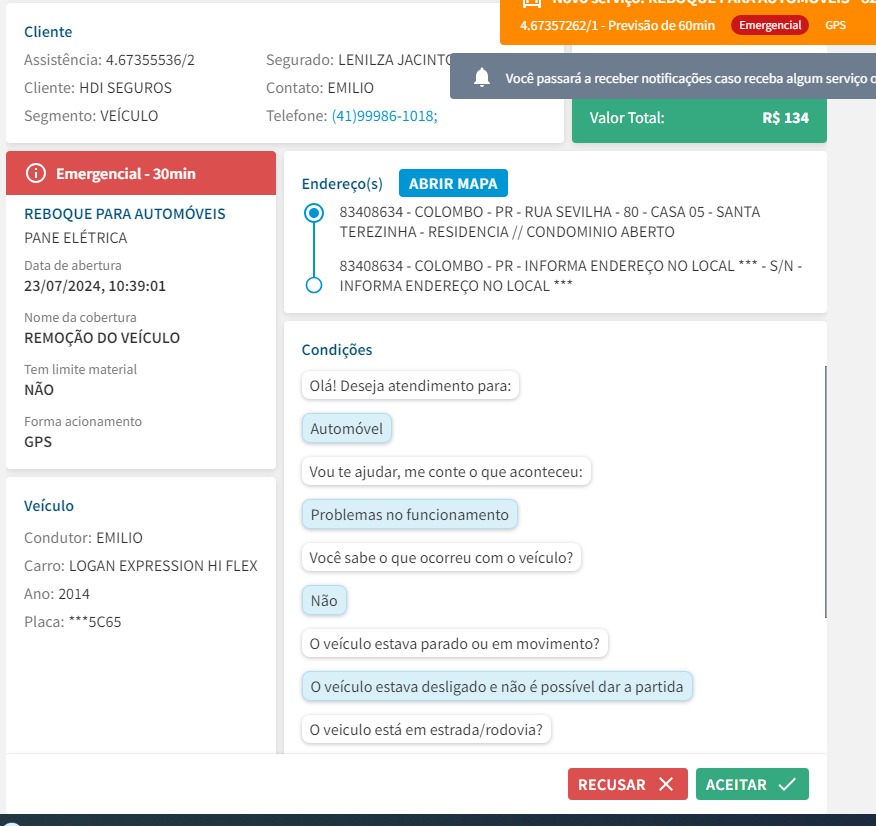The image size is (876, 826).
Task: Click the Emergencial - 30min red header
Action: (141, 173)
